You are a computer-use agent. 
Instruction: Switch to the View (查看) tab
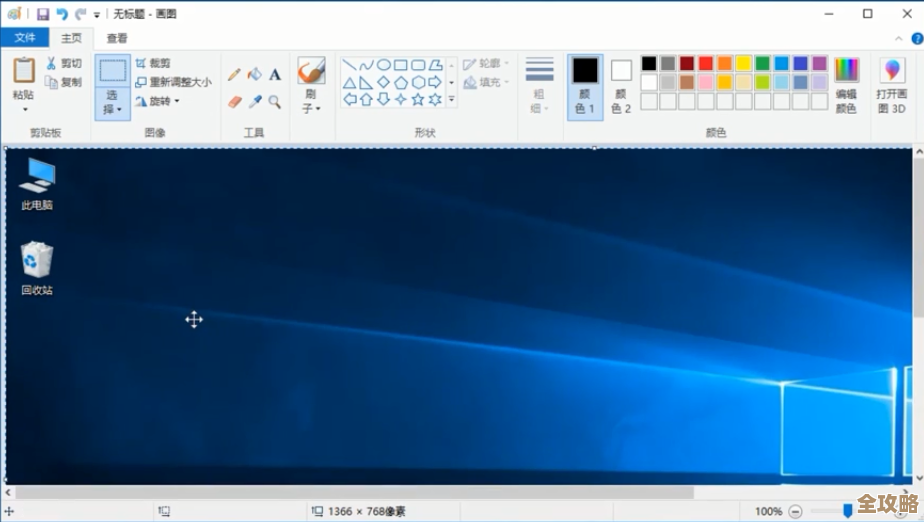117,38
